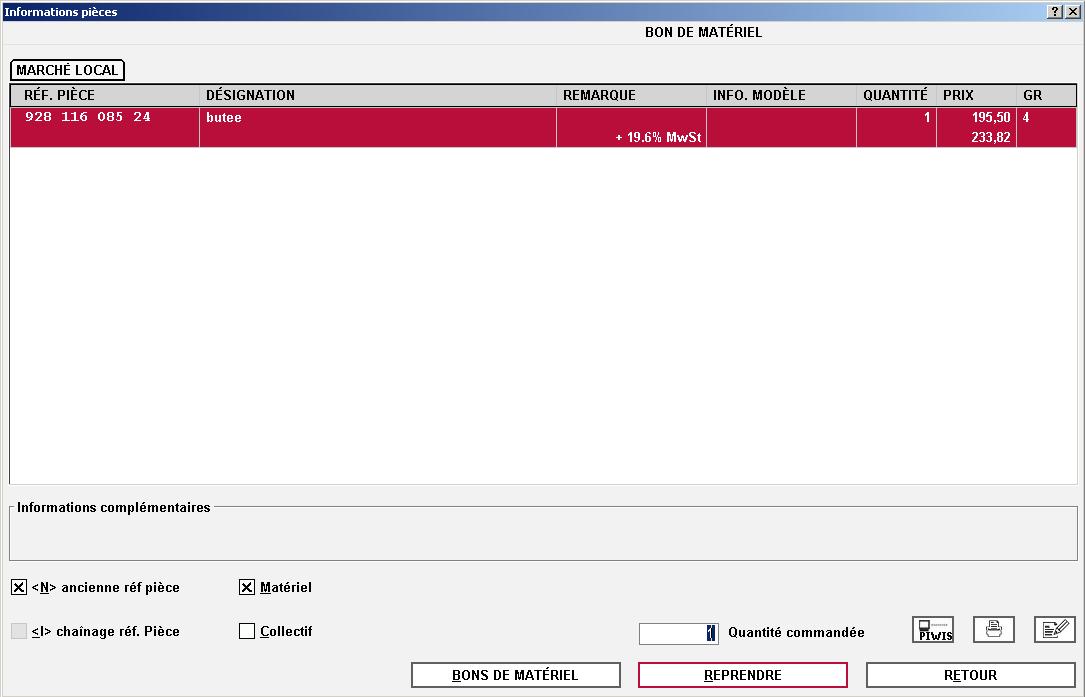Click the Quantité commandée input field
The width and height of the screenshot is (1085, 697).
[678, 633]
